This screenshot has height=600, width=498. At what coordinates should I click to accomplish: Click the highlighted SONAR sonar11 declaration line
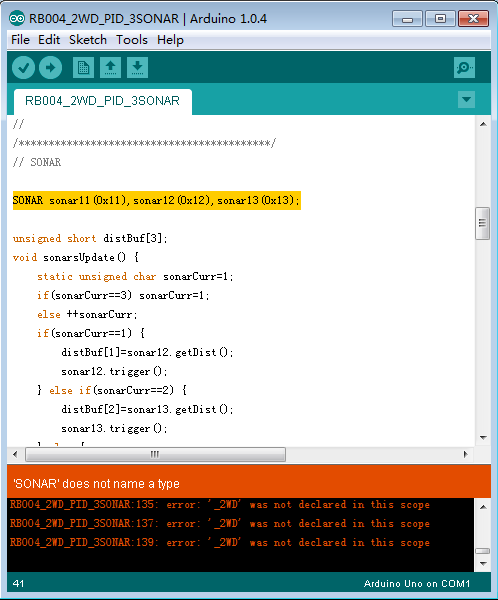point(157,201)
